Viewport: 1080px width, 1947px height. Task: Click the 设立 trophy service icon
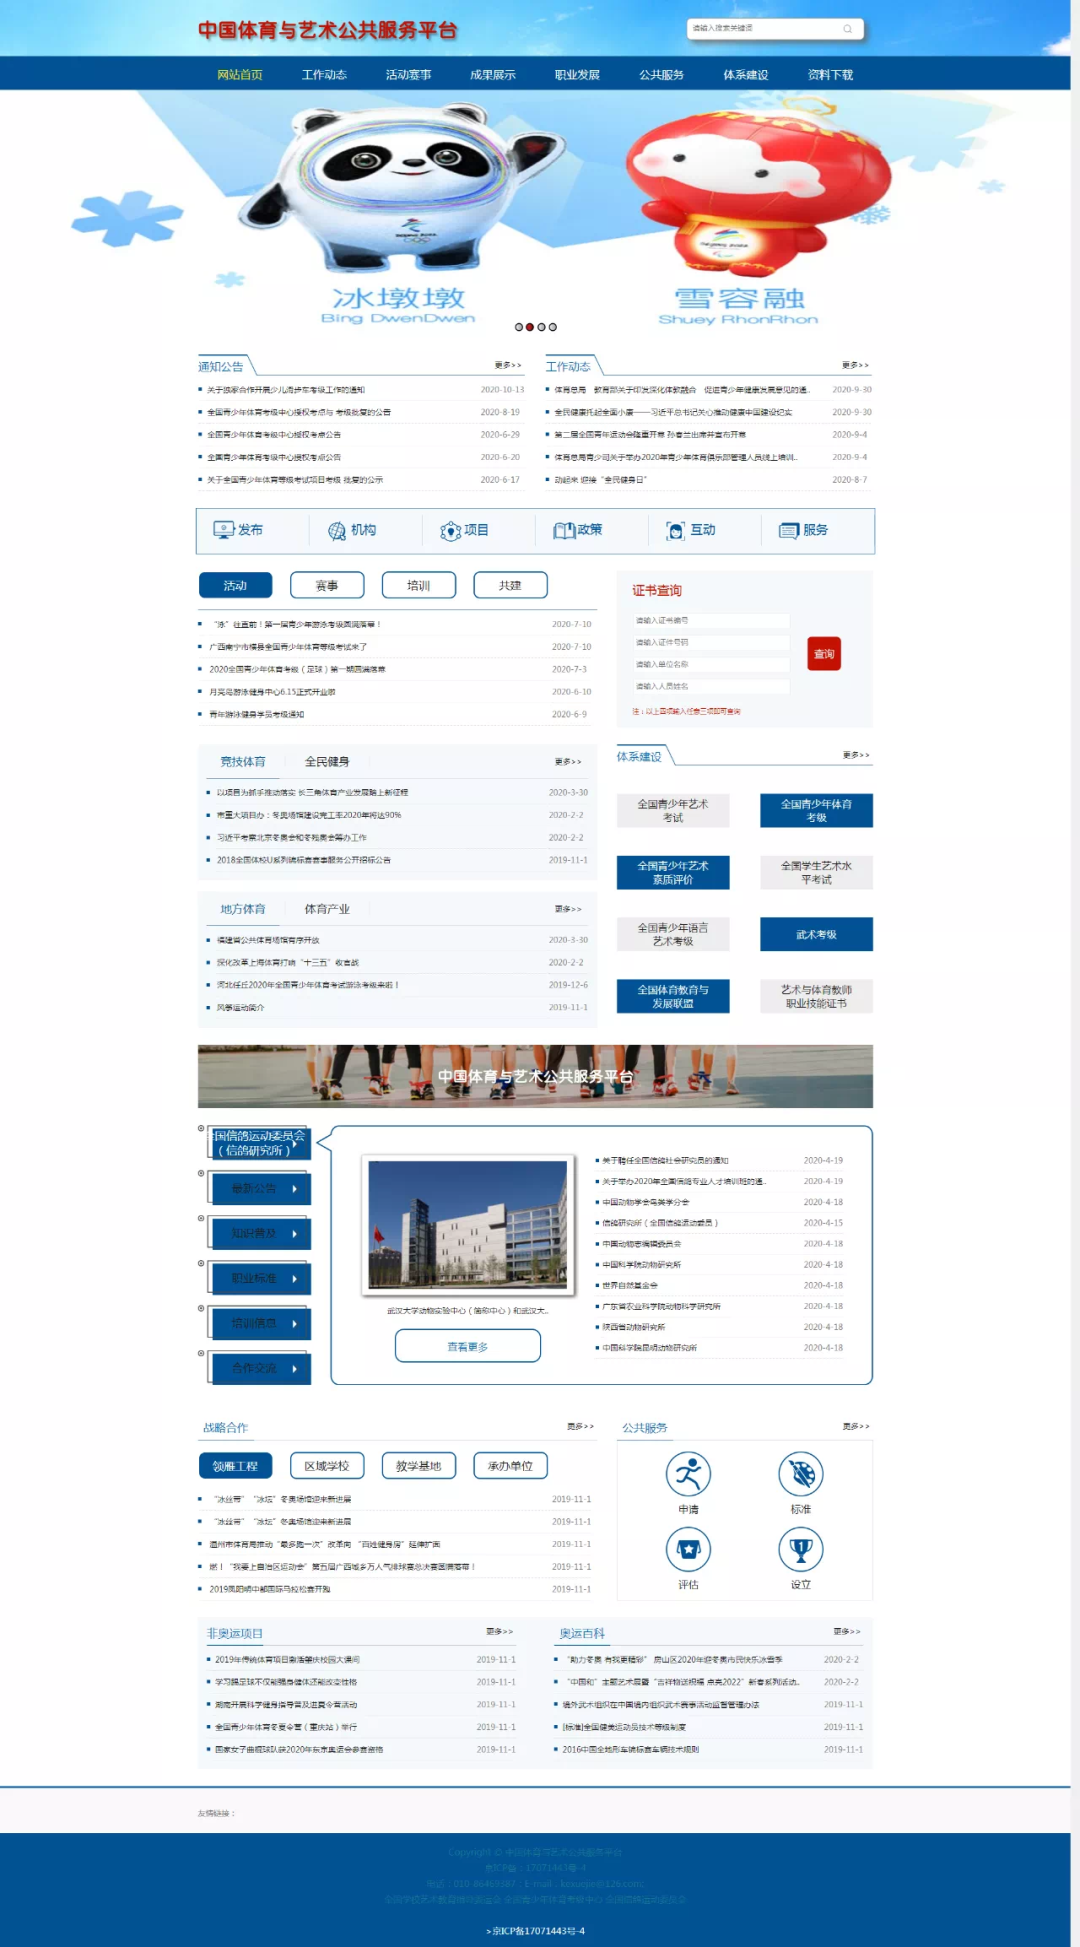801,1549
